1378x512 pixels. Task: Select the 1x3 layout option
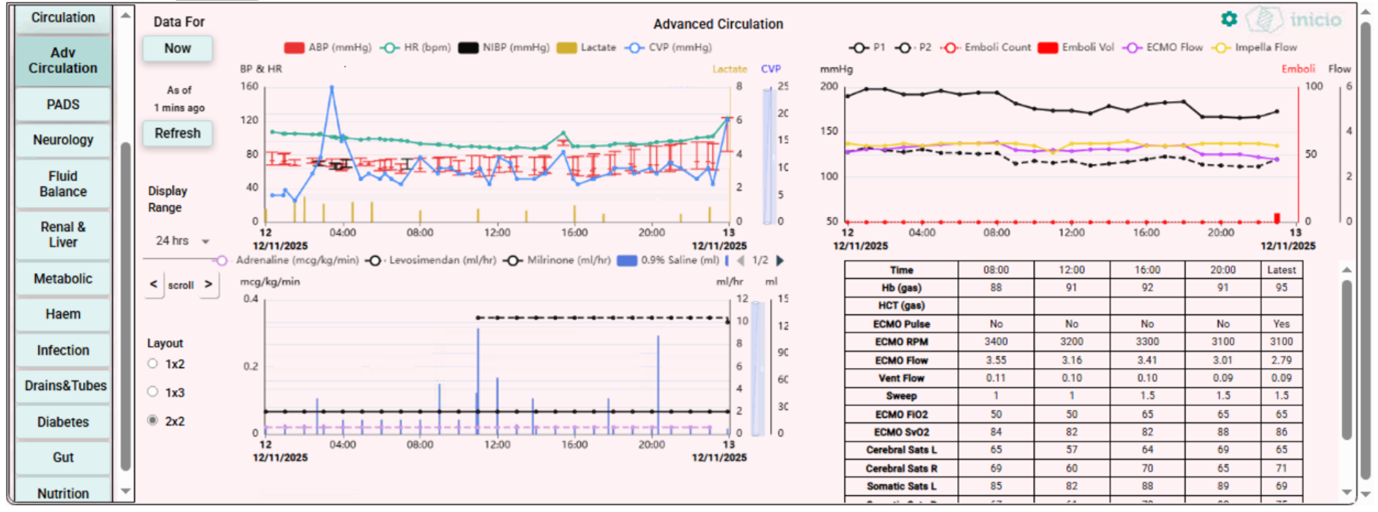(x=152, y=392)
